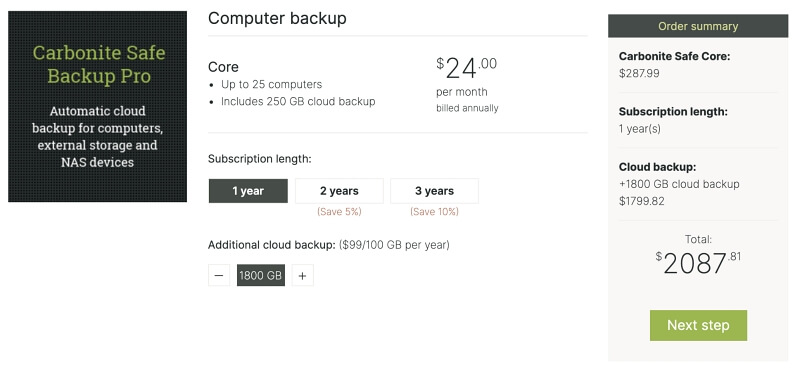Proceed with the Next step button
Viewport: 800px width, 372px height.
[x=698, y=325]
